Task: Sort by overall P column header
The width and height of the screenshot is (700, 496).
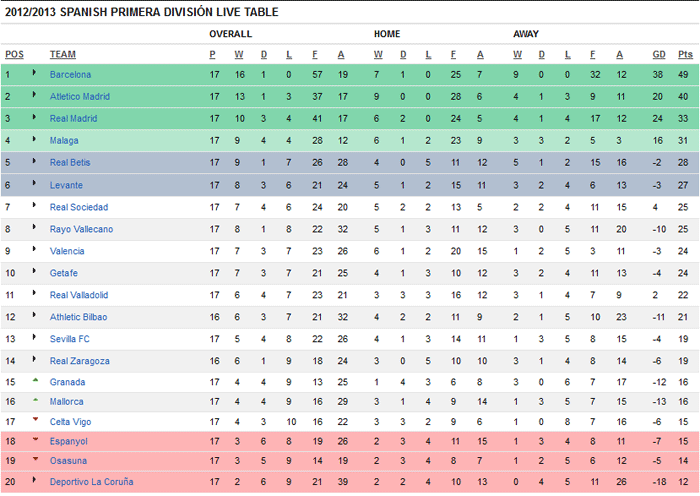Action: [212, 54]
